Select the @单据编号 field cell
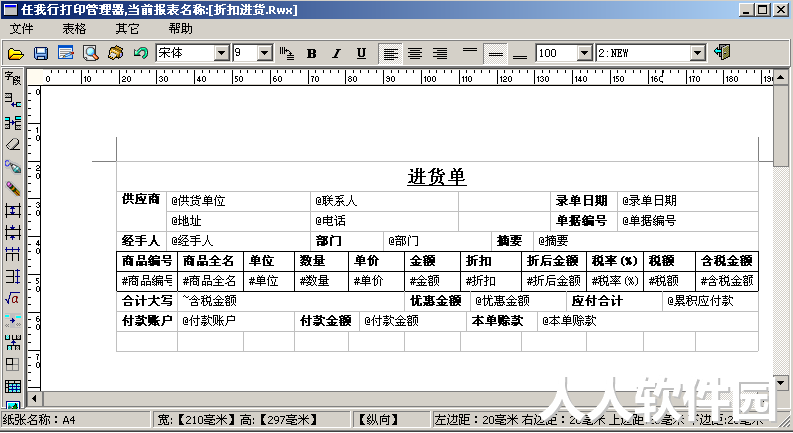 (688, 221)
